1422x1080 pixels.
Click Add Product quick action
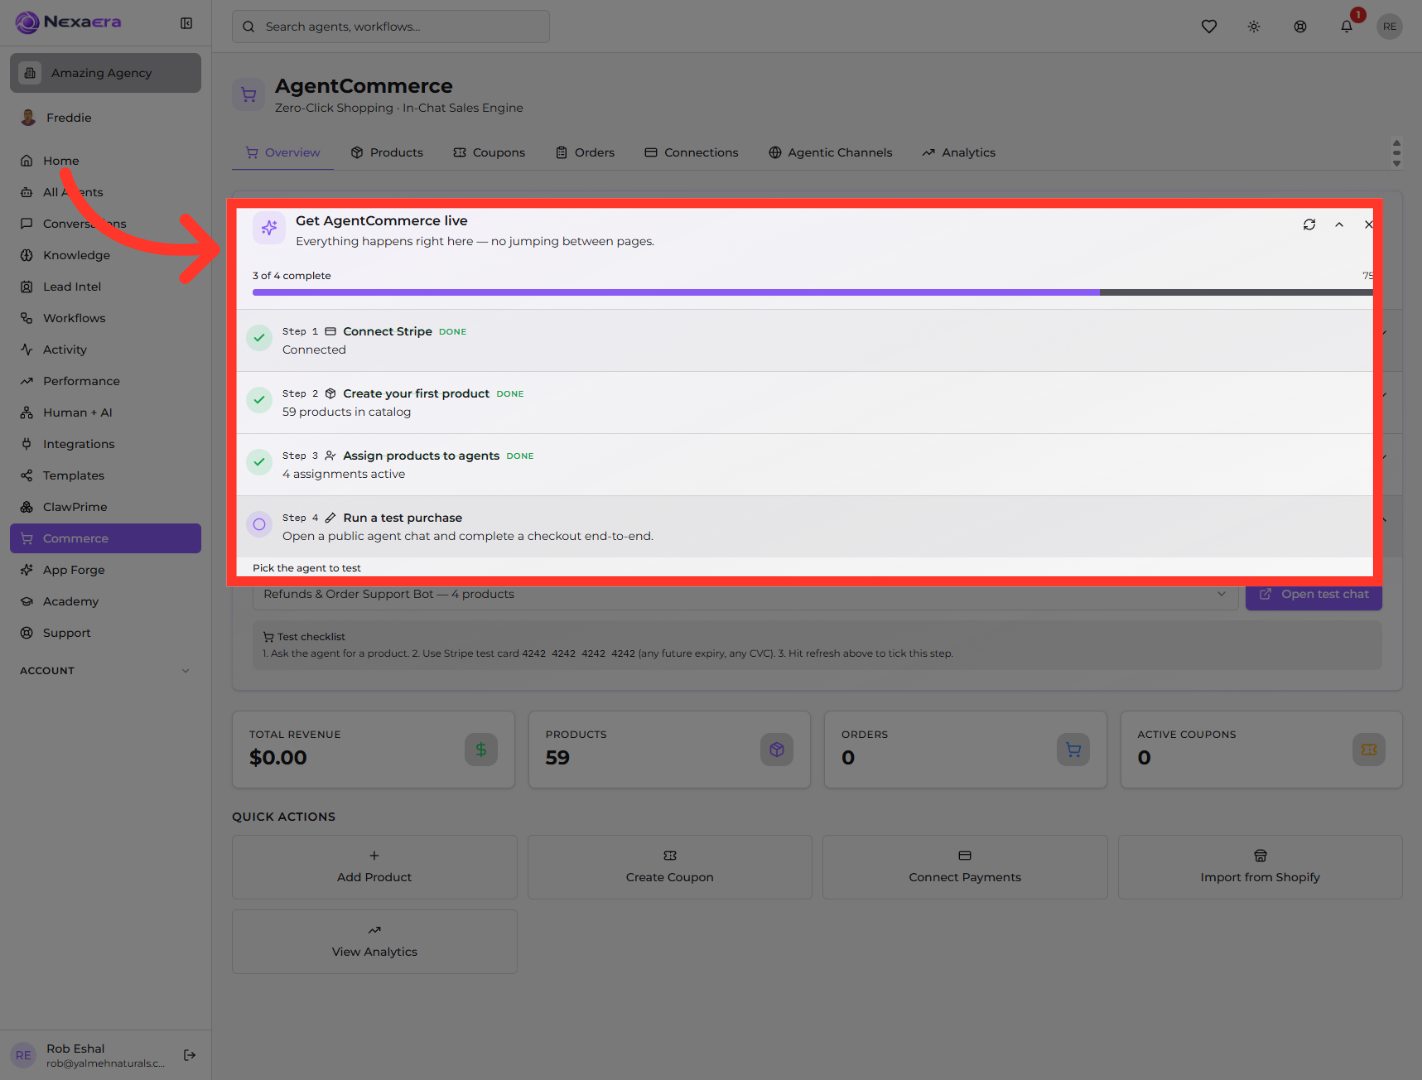coord(375,867)
